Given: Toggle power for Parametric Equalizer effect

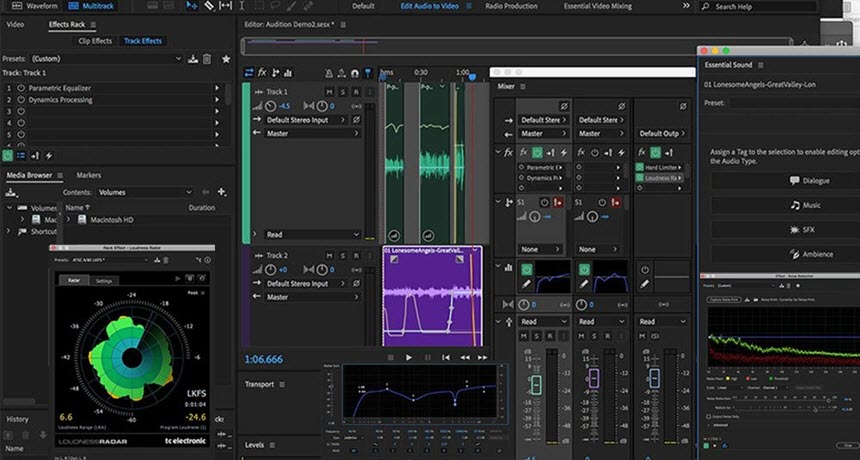Looking at the screenshot, I should coord(21,88).
